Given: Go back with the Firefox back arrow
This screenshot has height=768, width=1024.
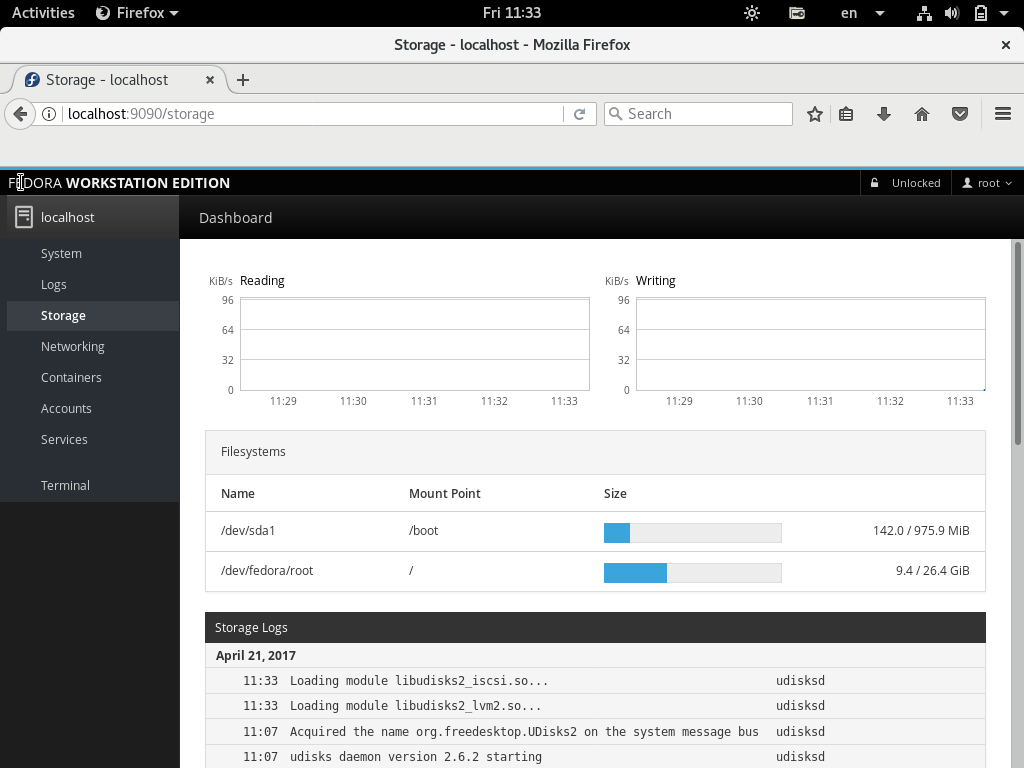Looking at the screenshot, I should (x=20, y=114).
